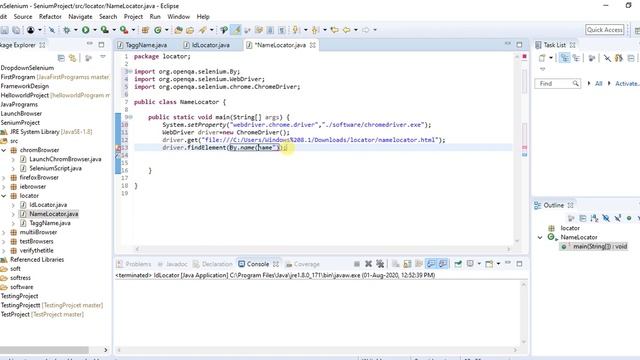This screenshot has width=640, height=360.
Task: Click the All link in Task List
Action: tap(598, 84)
